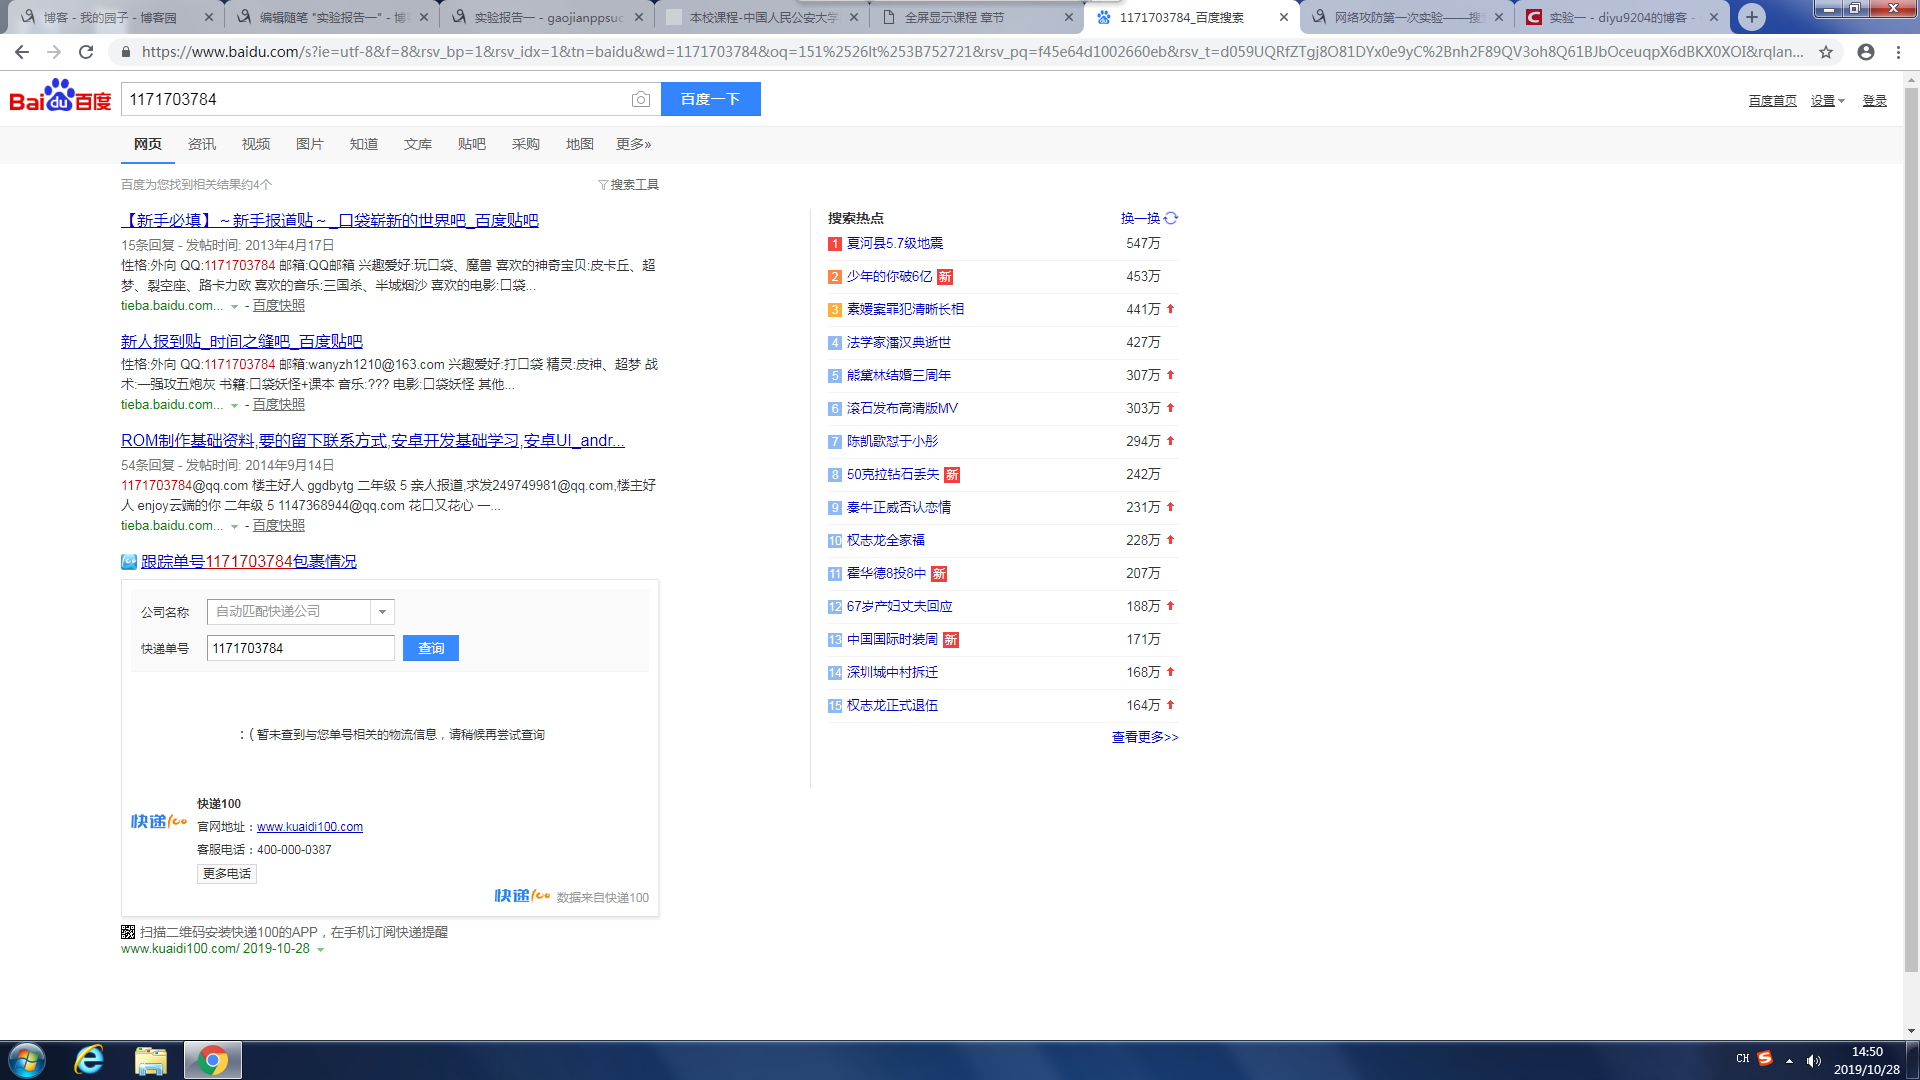The height and width of the screenshot is (1080, 1920).
Task: Click the 百度一下 search button
Action: (710, 99)
